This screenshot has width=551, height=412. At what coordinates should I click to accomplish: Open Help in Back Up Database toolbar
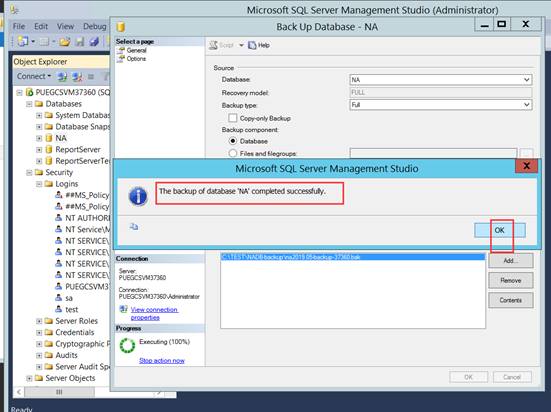tap(259, 45)
